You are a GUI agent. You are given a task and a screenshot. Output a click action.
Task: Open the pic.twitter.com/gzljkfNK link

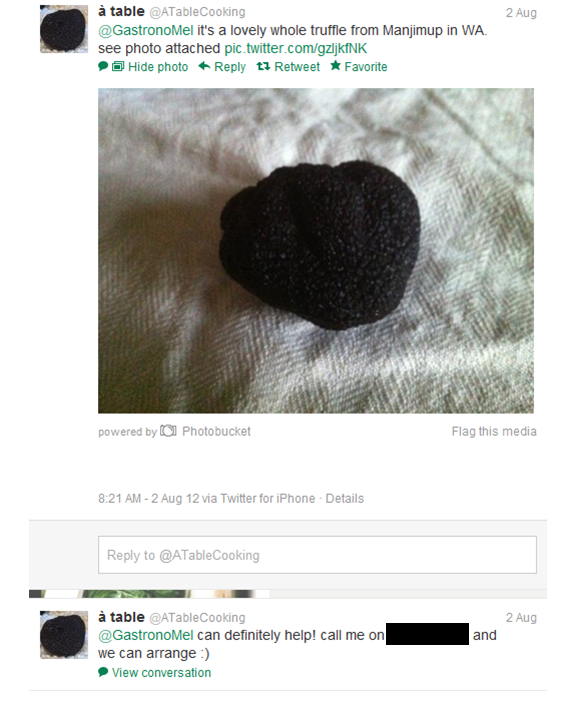[296, 48]
